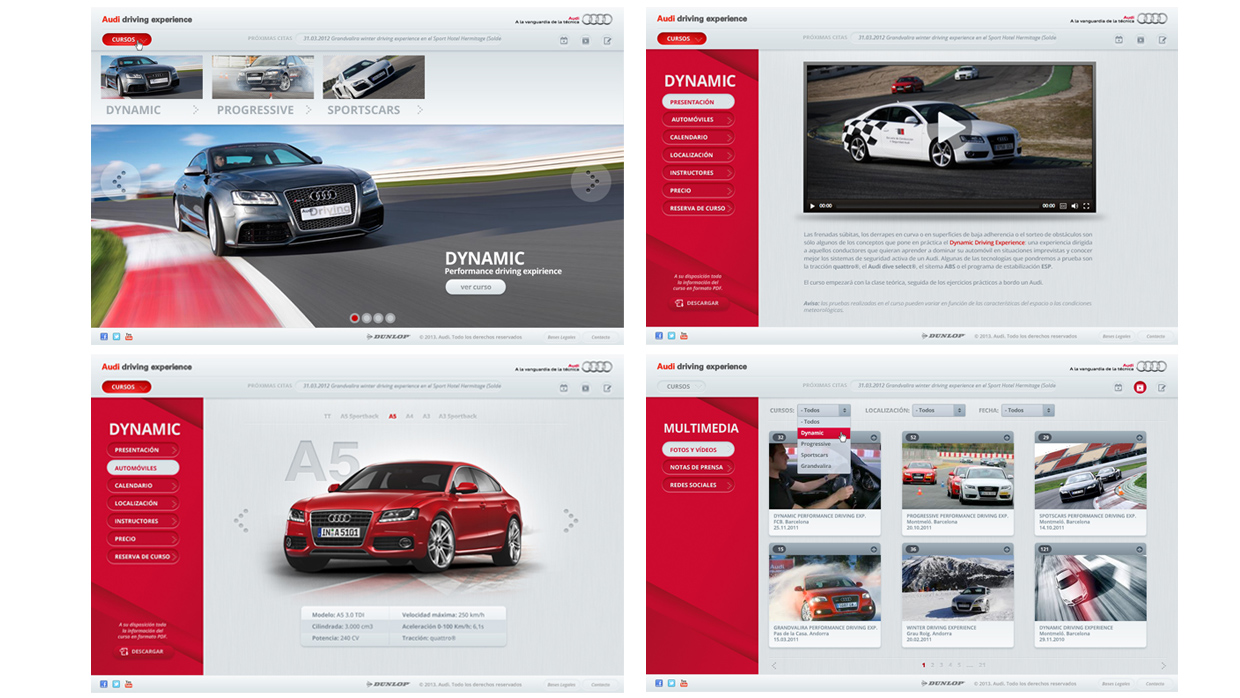The height and width of the screenshot is (698, 1240).
Task: Enter fullscreen using the video player's fullscreen icon
Action: click(x=1086, y=205)
